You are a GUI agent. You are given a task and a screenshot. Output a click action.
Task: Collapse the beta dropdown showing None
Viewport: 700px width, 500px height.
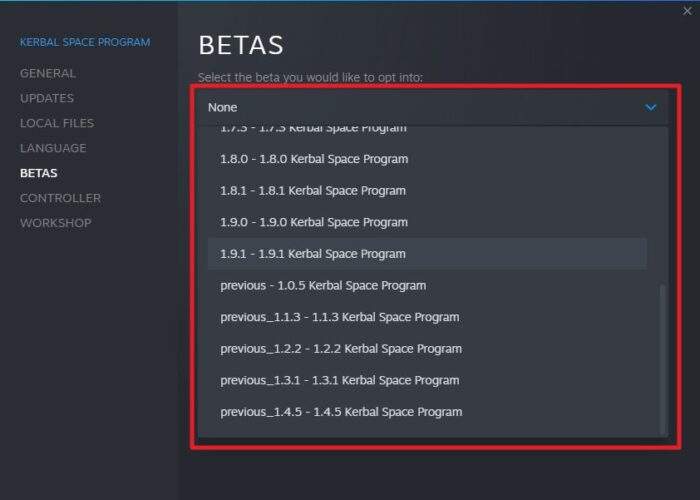pyautogui.click(x=432, y=108)
